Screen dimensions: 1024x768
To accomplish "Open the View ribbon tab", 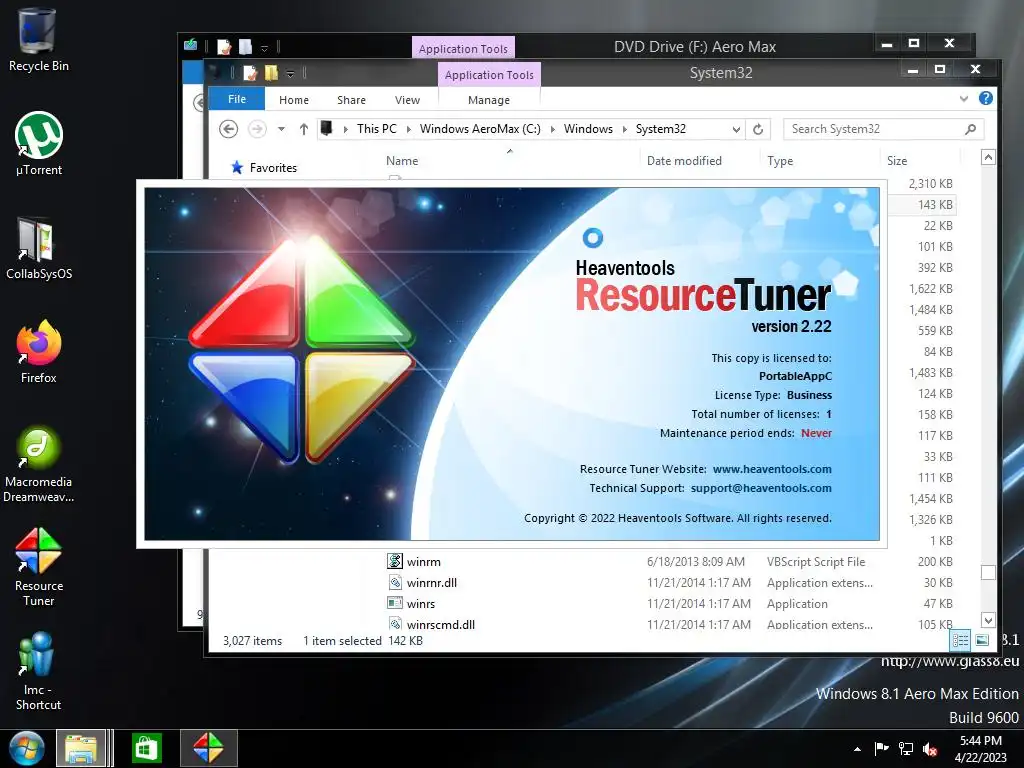I will 408,100.
